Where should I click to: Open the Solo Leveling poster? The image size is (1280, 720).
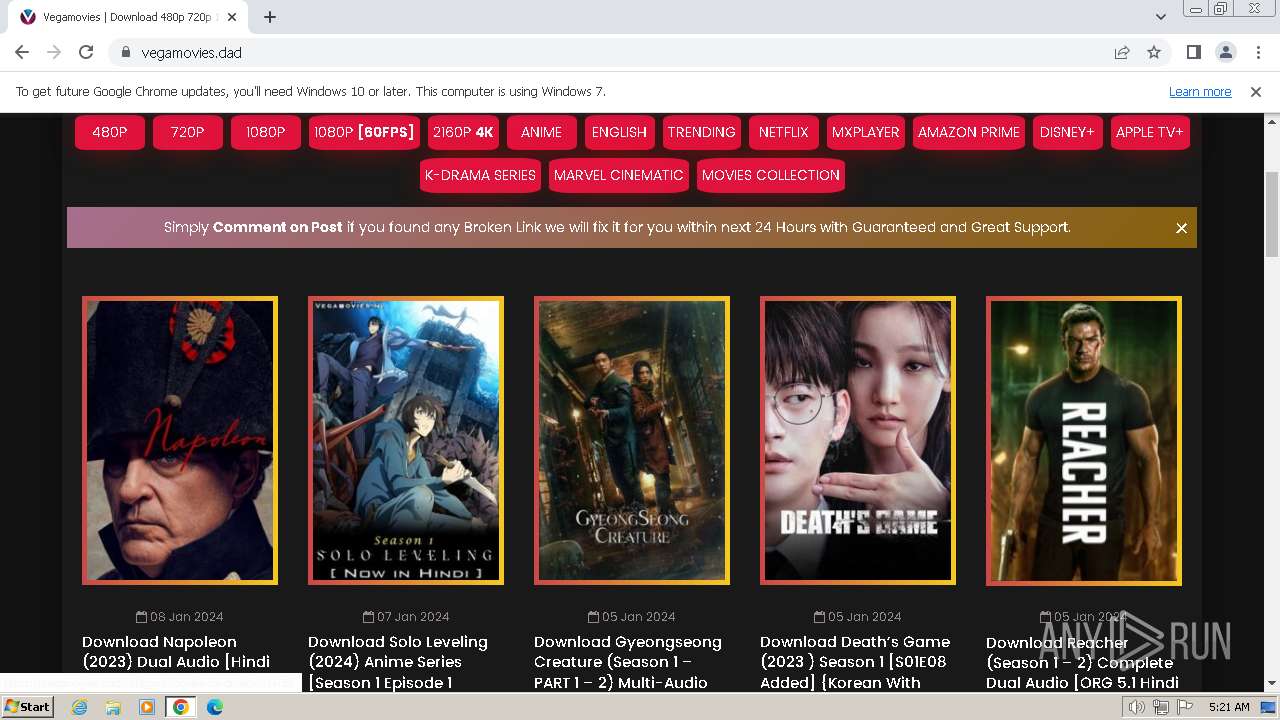406,440
